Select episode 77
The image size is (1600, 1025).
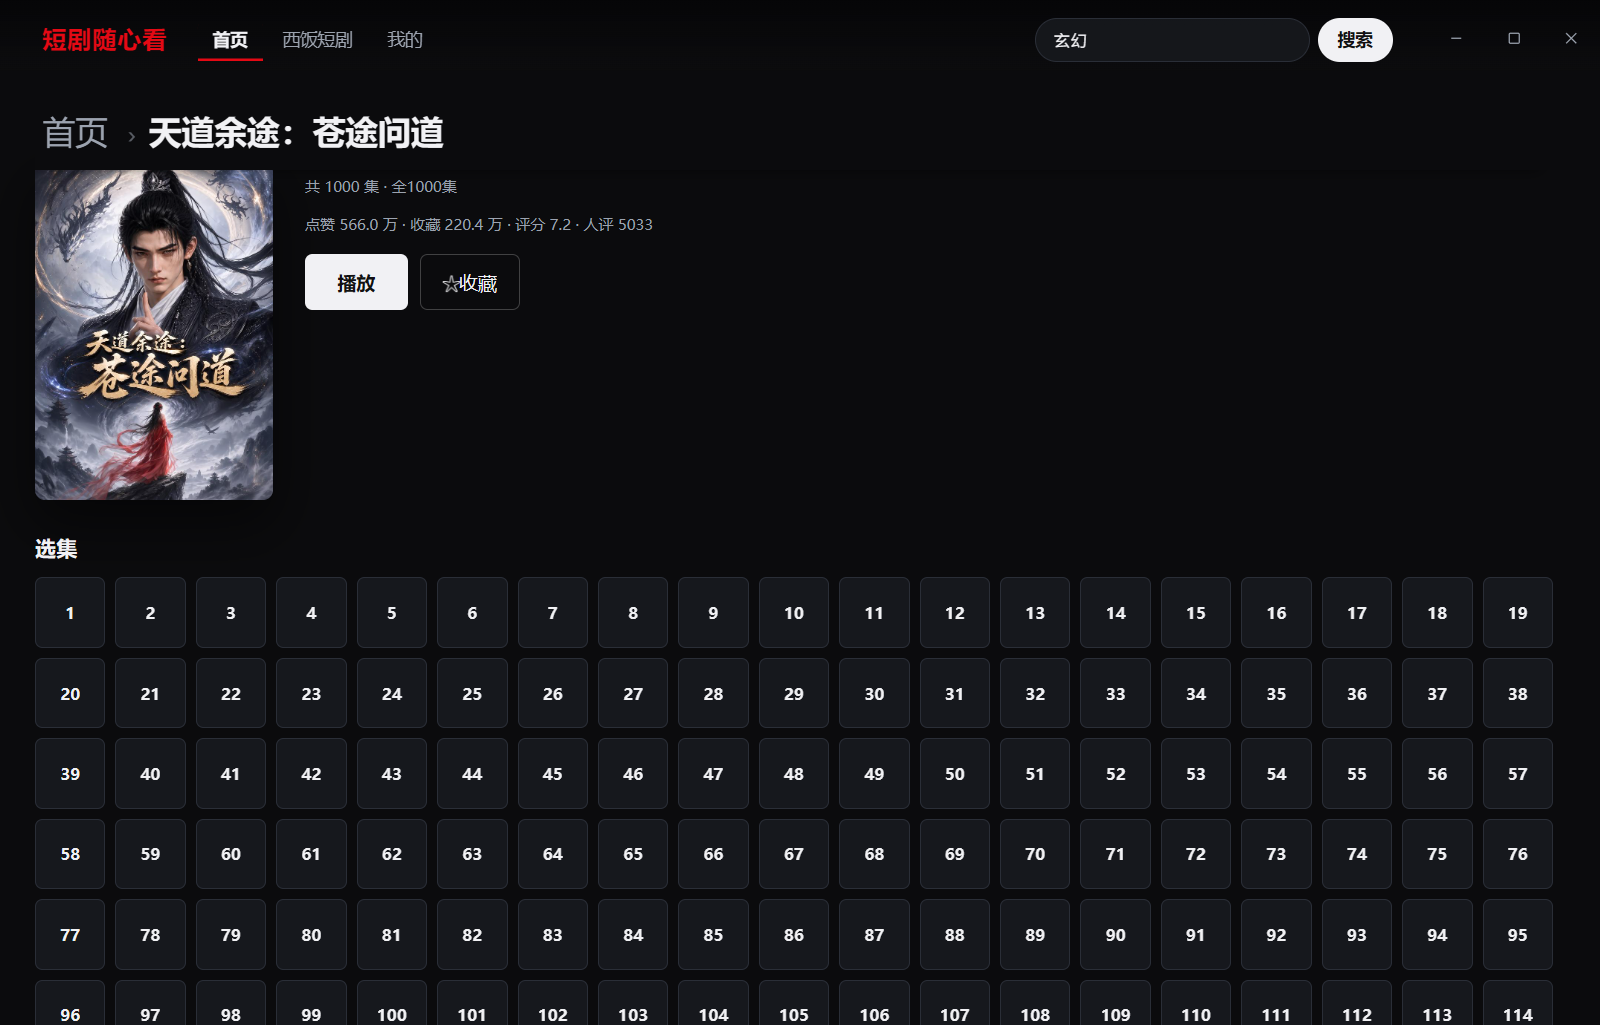(x=70, y=935)
